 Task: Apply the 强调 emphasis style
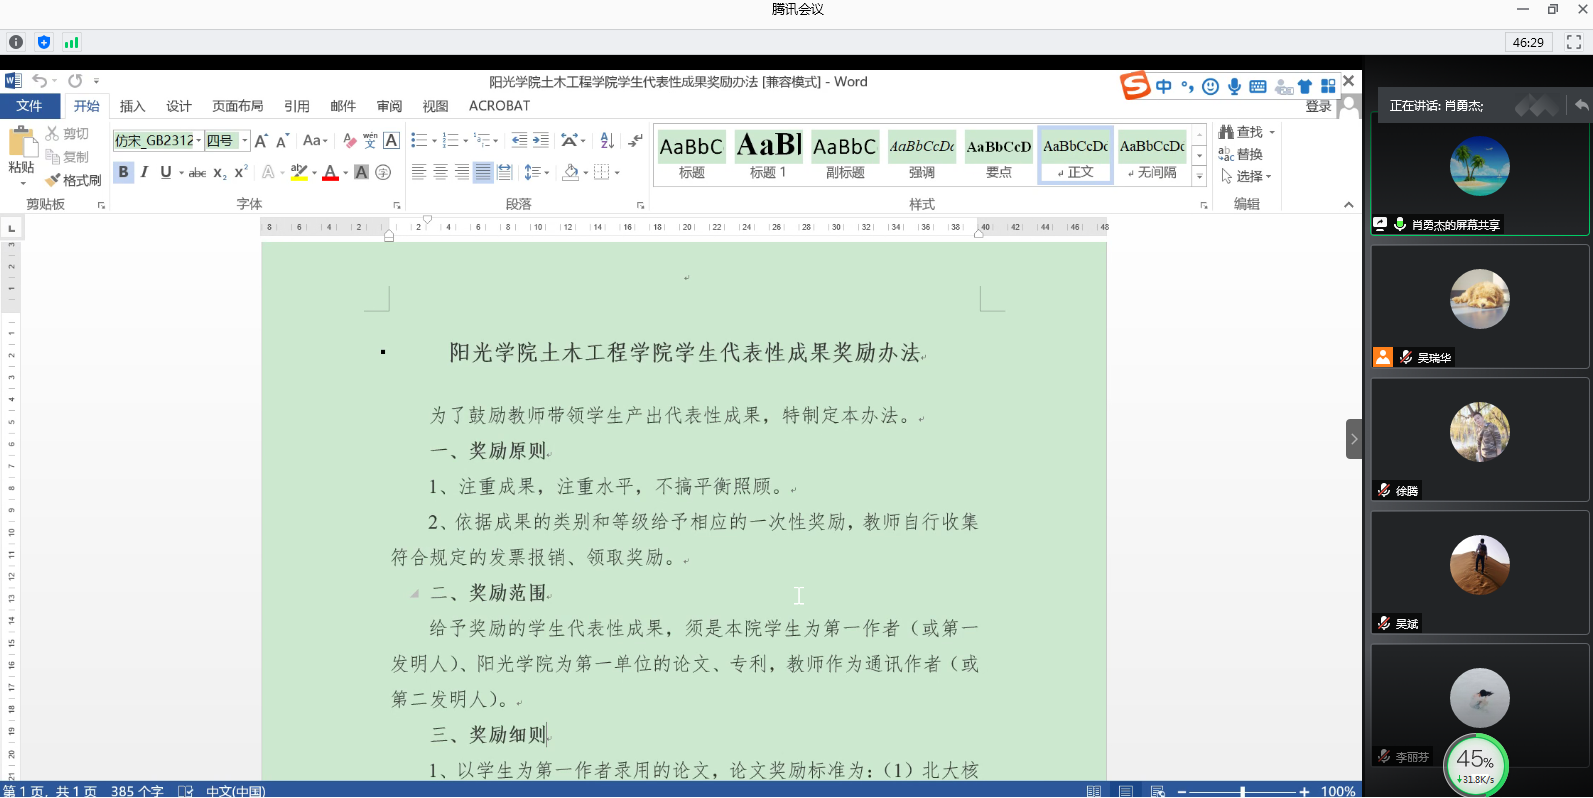pos(922,154)
